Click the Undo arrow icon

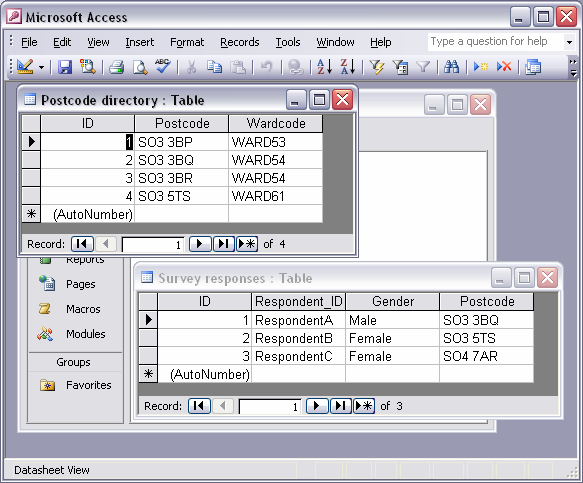[x=266, y=67]
